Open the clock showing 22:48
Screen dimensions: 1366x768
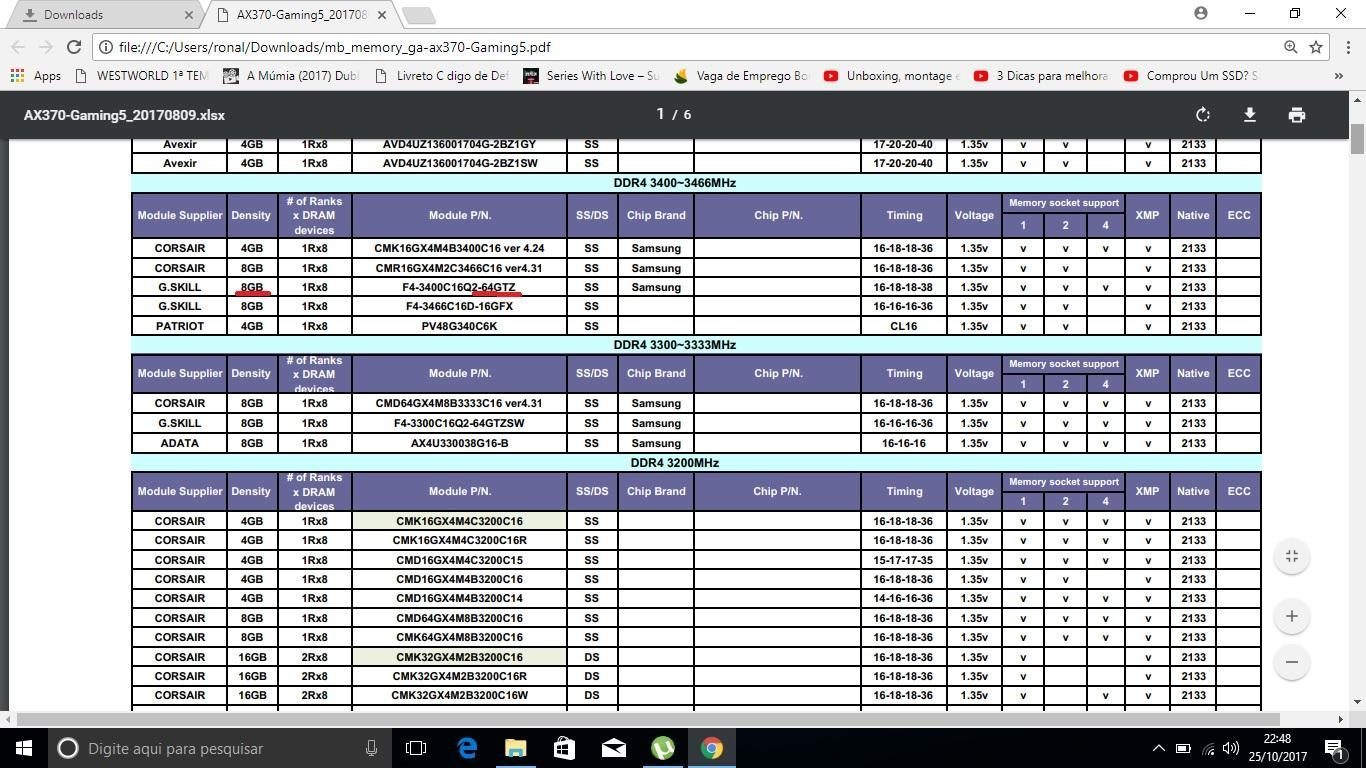(1276, 748)
